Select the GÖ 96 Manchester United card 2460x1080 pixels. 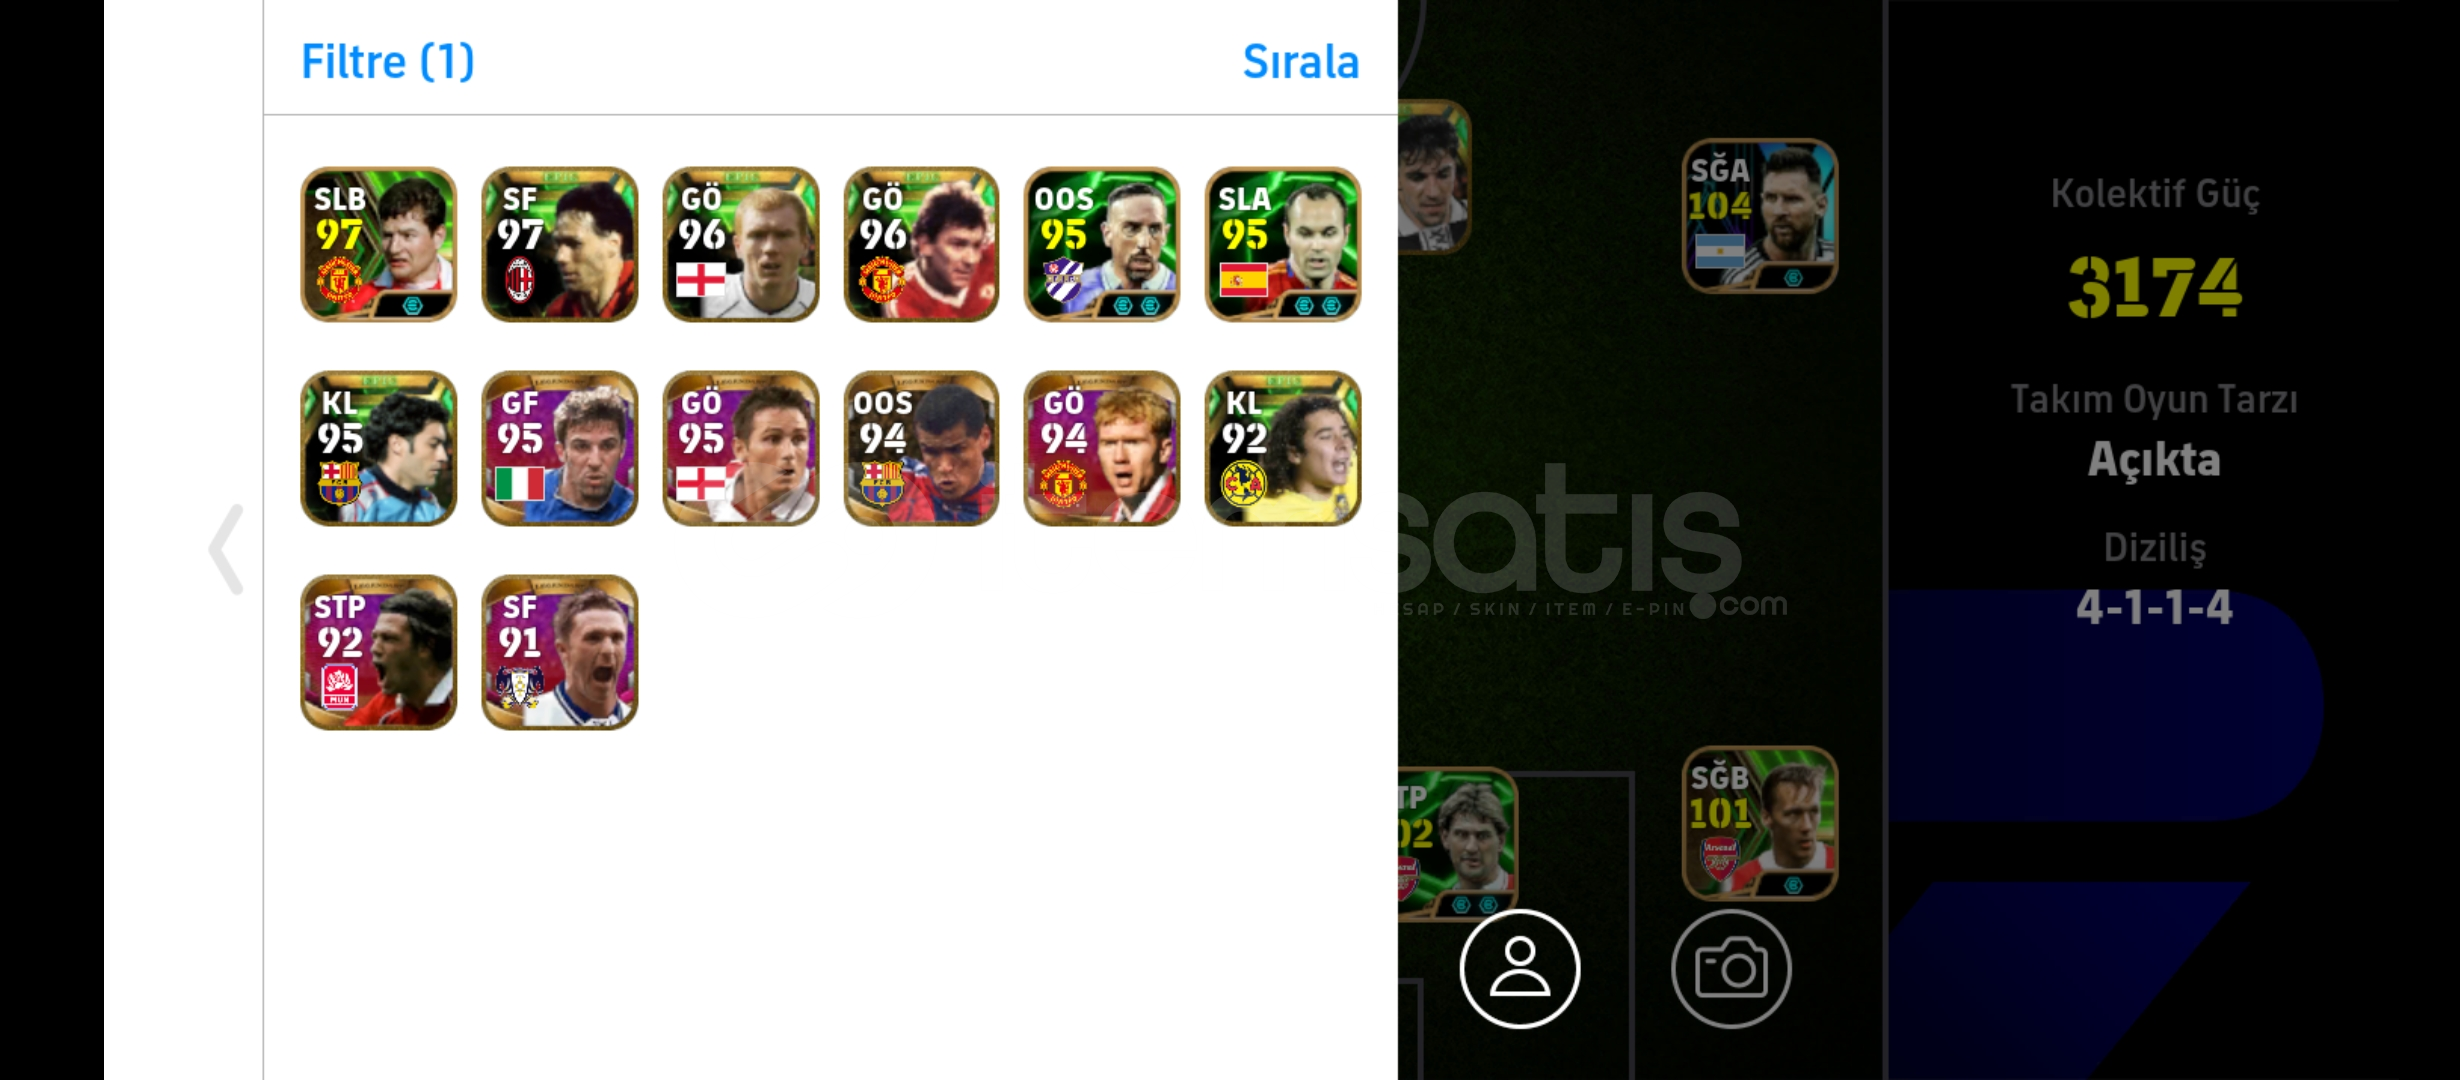tap(921, 244)
